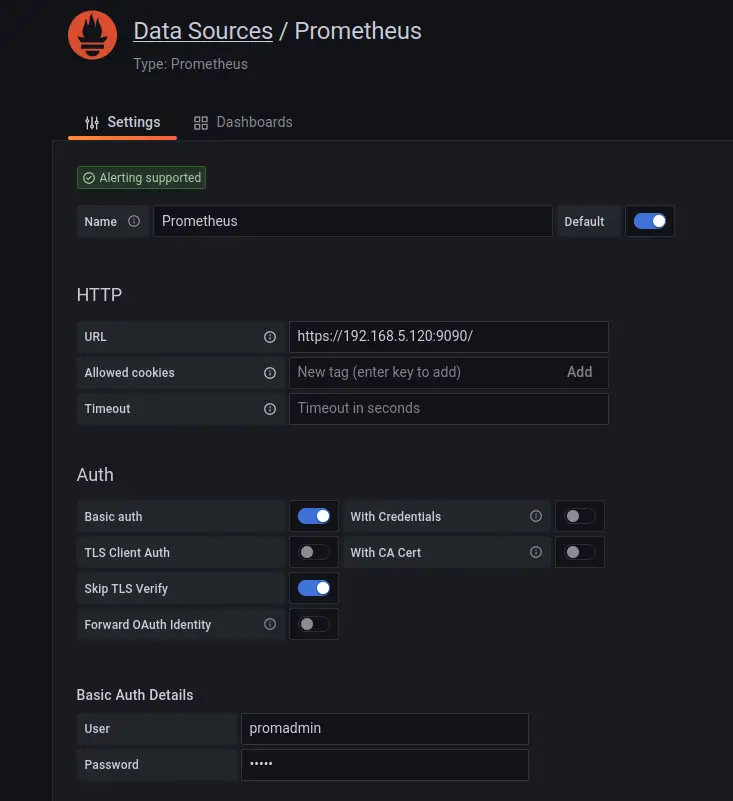Click the 'Default' label text

584,221
